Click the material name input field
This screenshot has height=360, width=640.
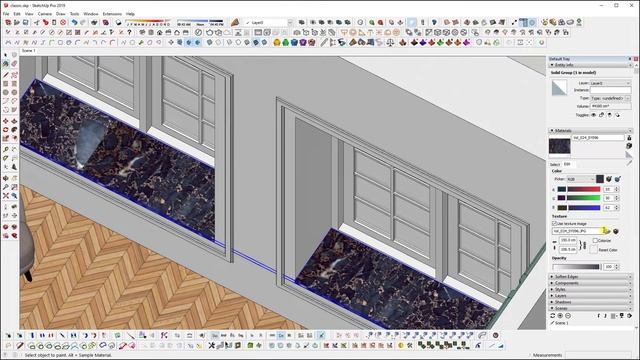coord(598,138)
